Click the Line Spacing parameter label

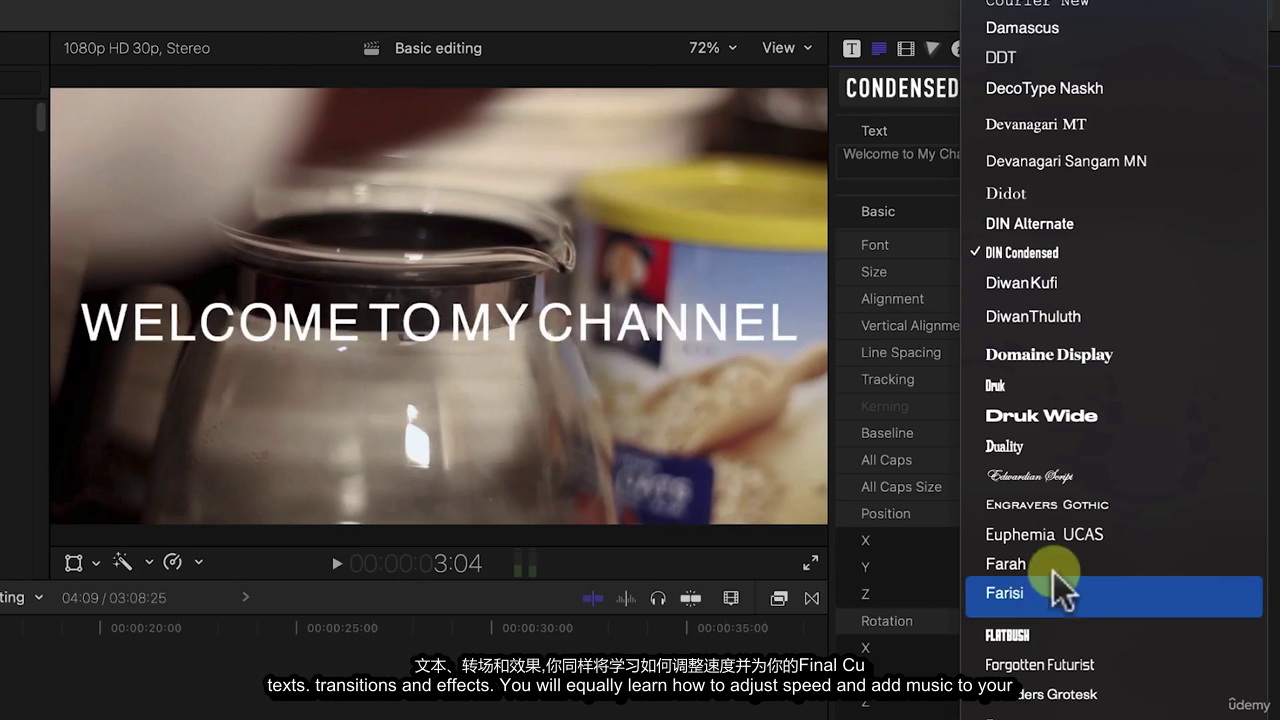(x=900, y=353)
